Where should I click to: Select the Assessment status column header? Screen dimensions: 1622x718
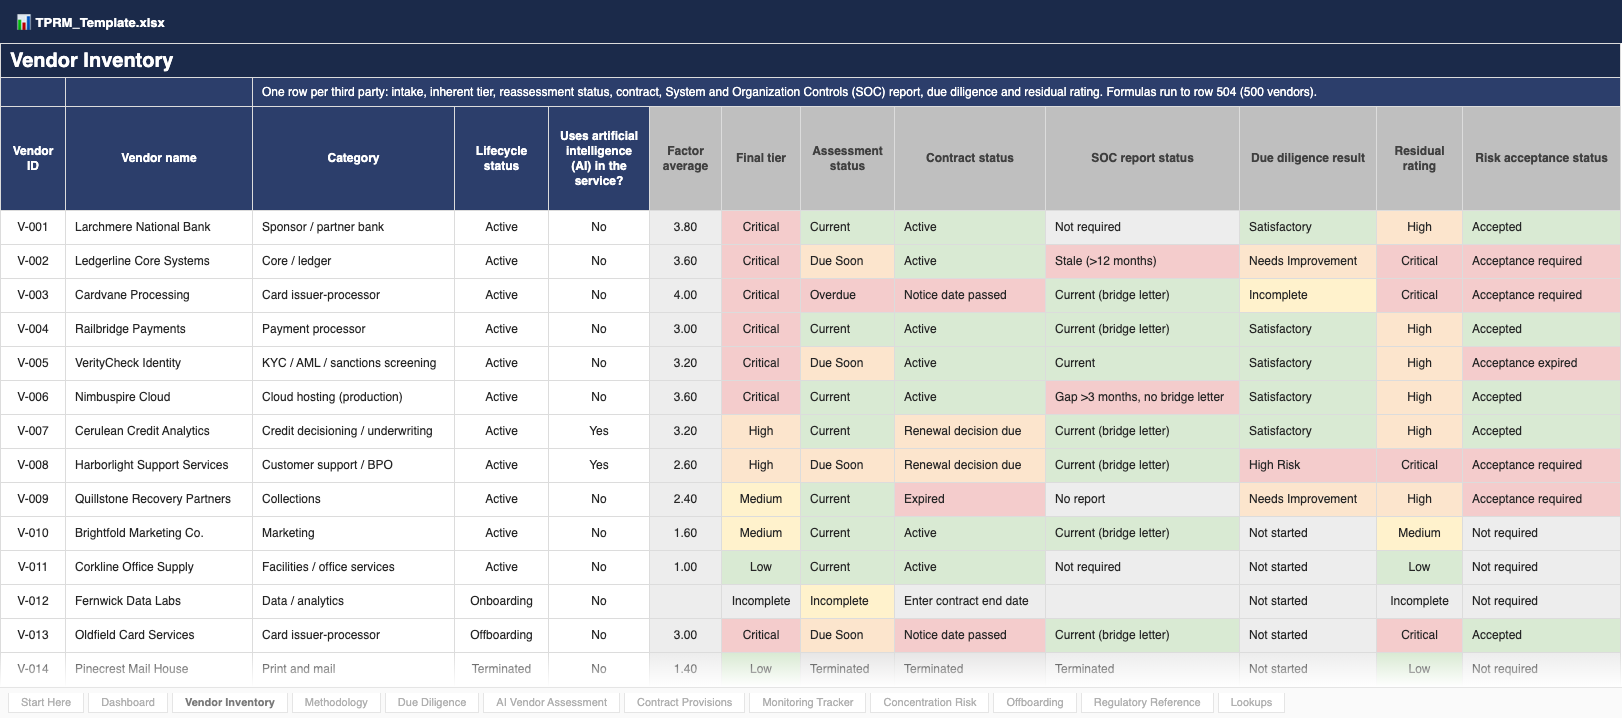tap(847, 158)
